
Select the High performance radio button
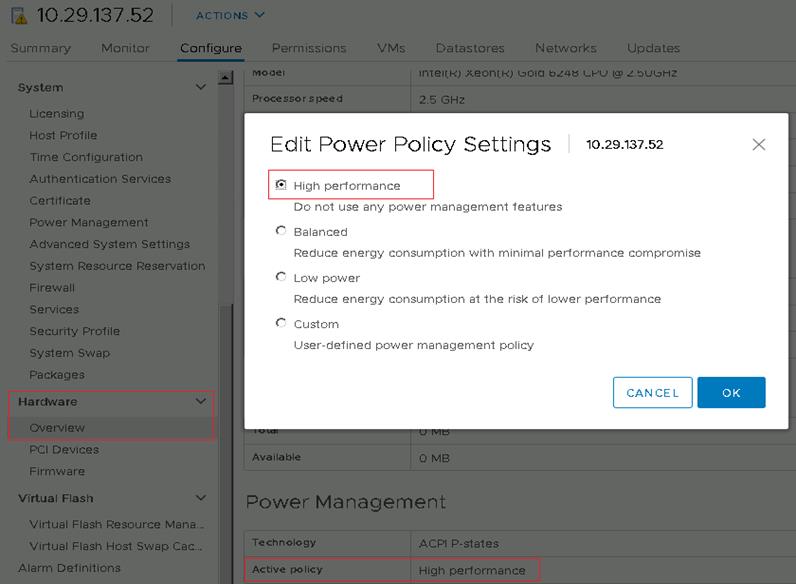click(281, 185)
